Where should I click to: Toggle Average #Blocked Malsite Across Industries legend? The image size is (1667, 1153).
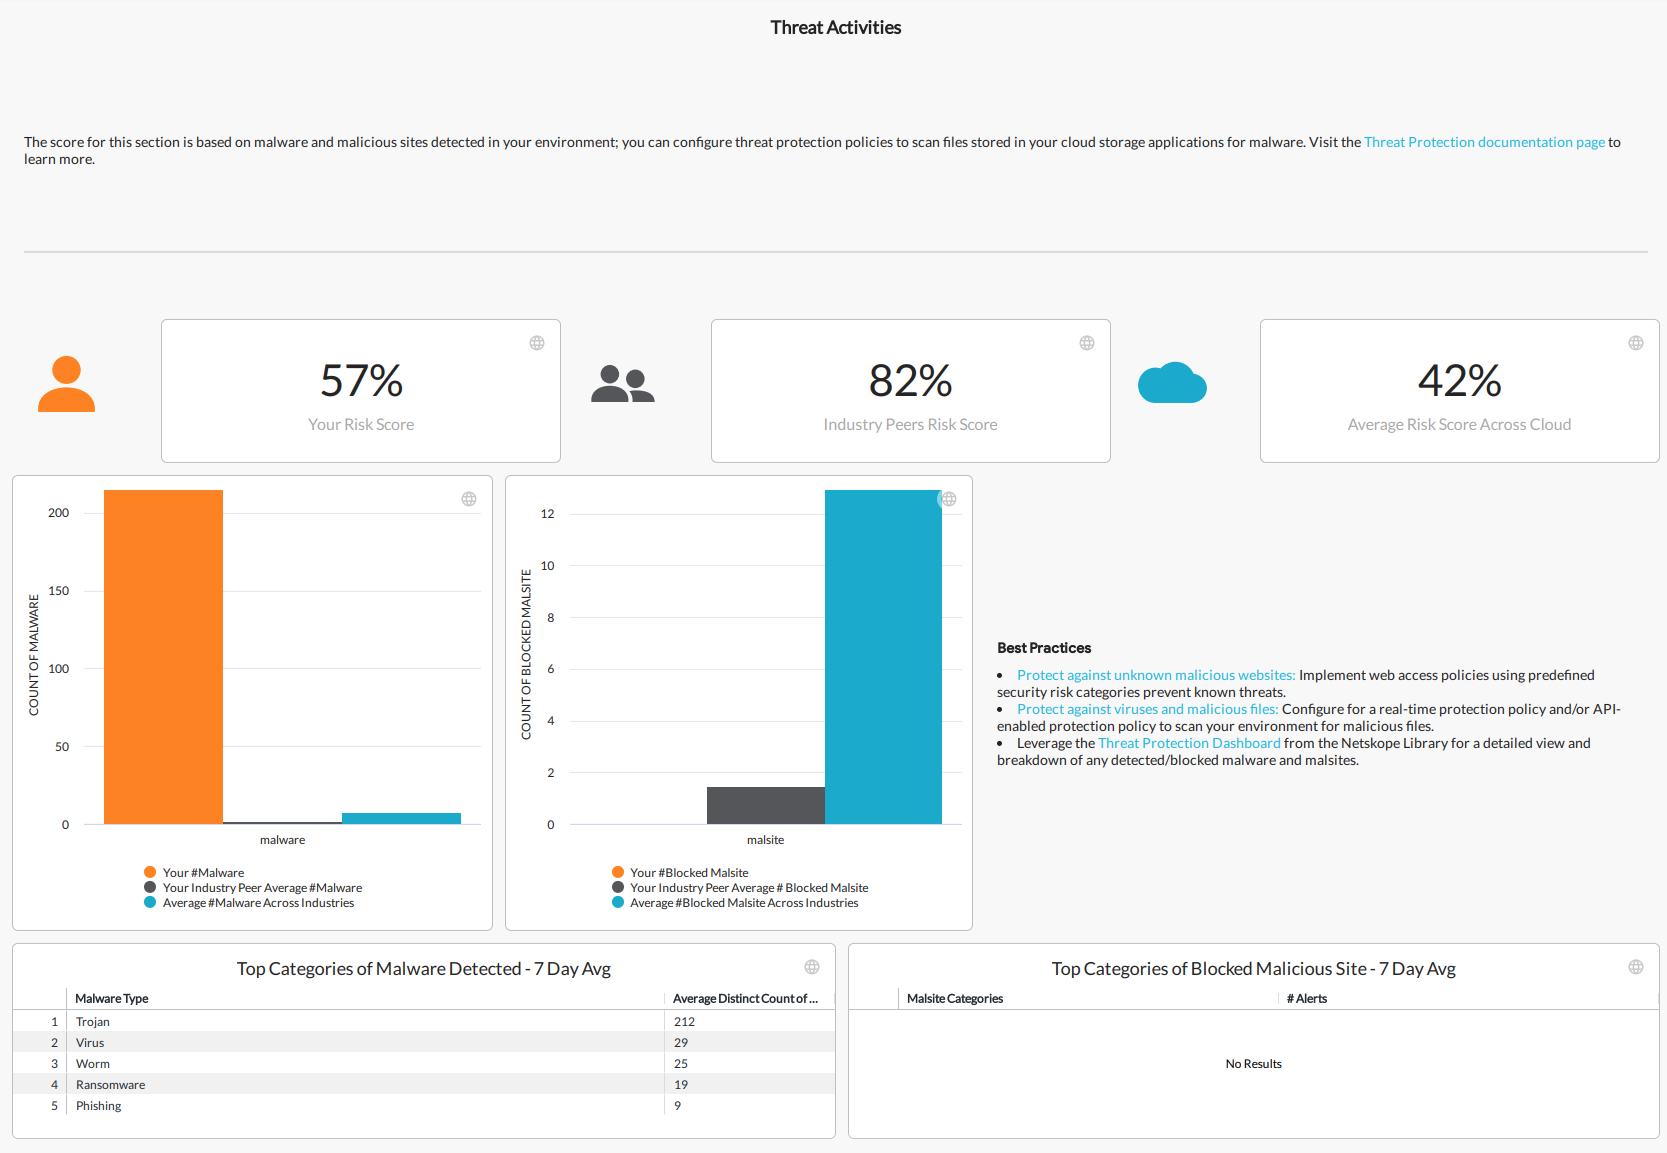735,903
